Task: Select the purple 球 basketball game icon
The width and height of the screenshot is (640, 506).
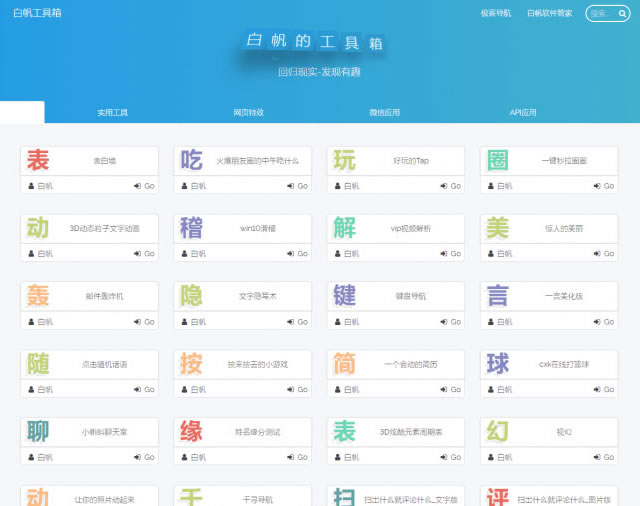Action: (x=497, y=364)
